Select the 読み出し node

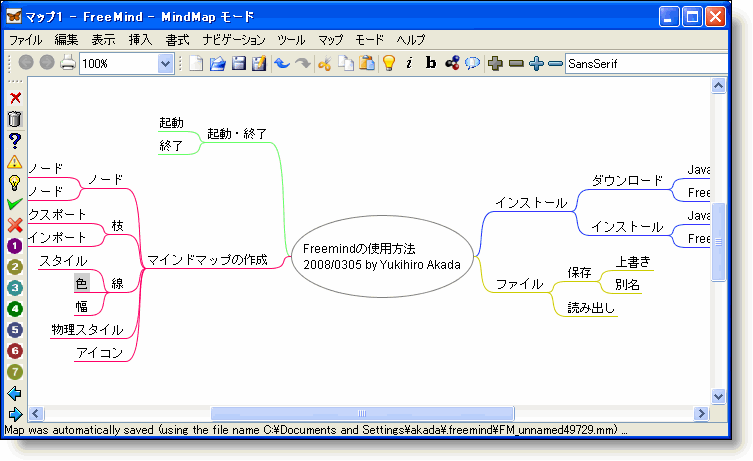coord(591,308)
